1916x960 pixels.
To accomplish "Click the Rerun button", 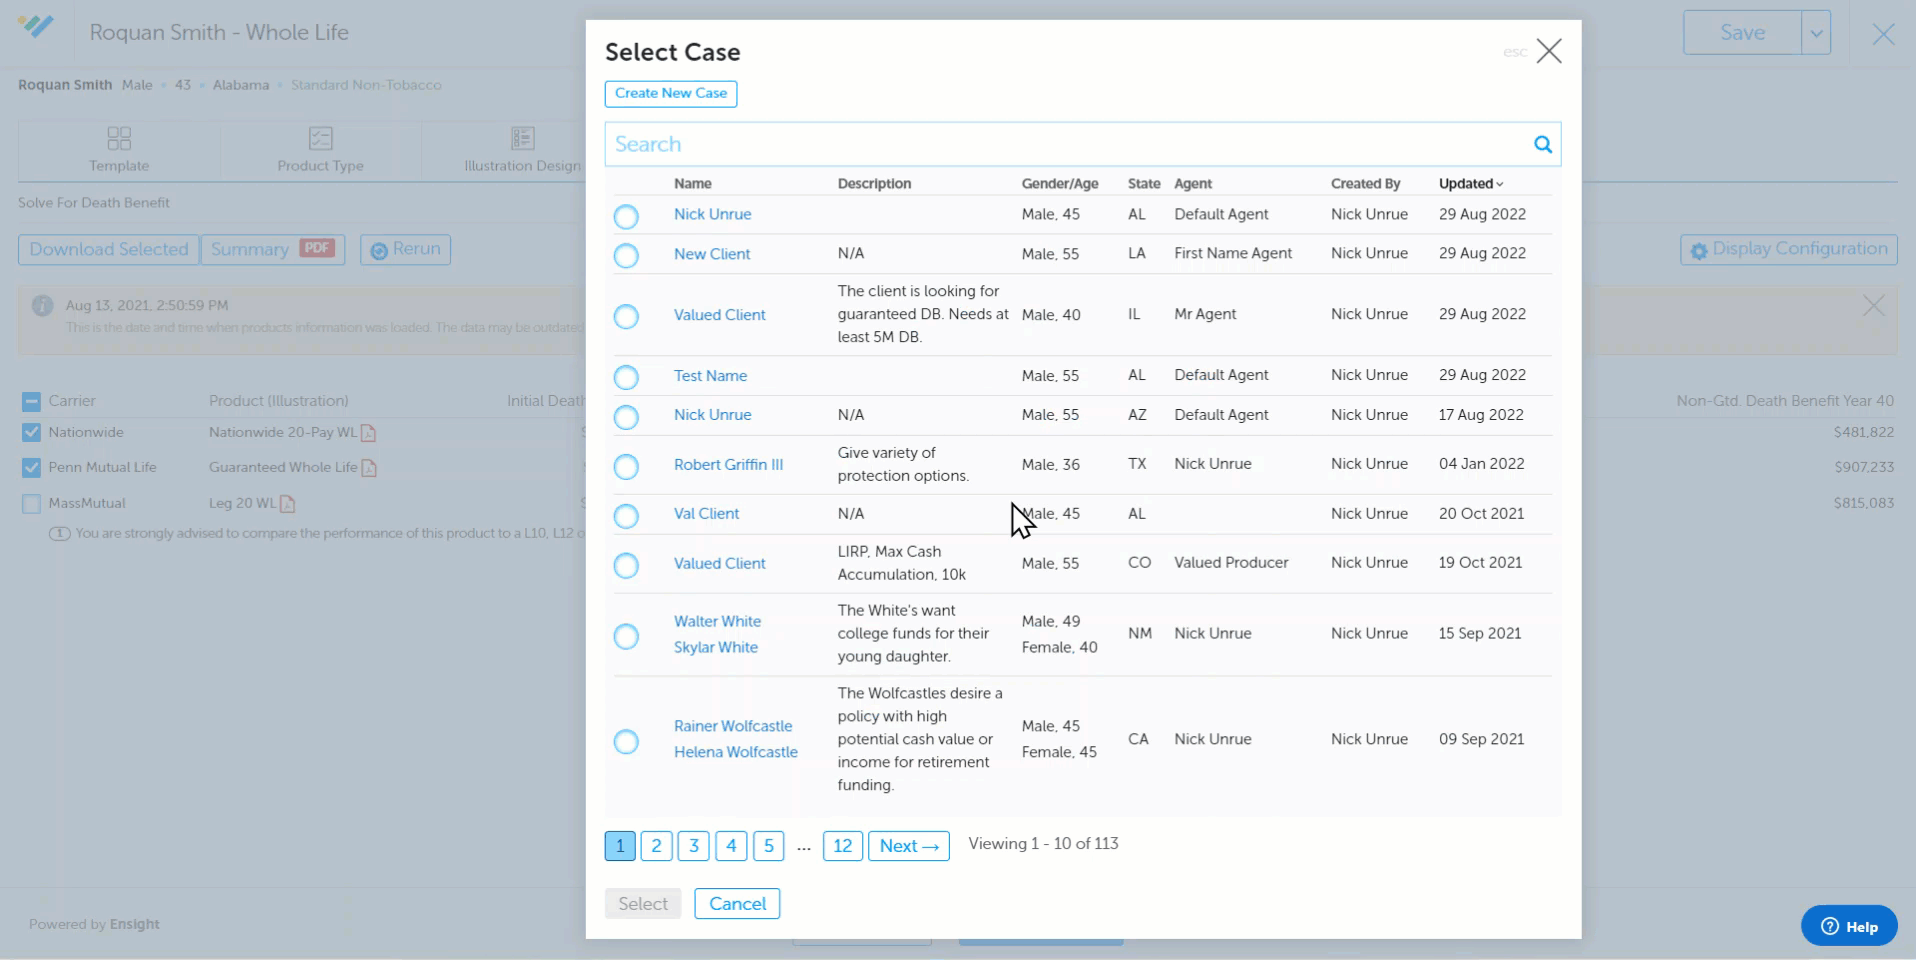I will tap(405, 249).
